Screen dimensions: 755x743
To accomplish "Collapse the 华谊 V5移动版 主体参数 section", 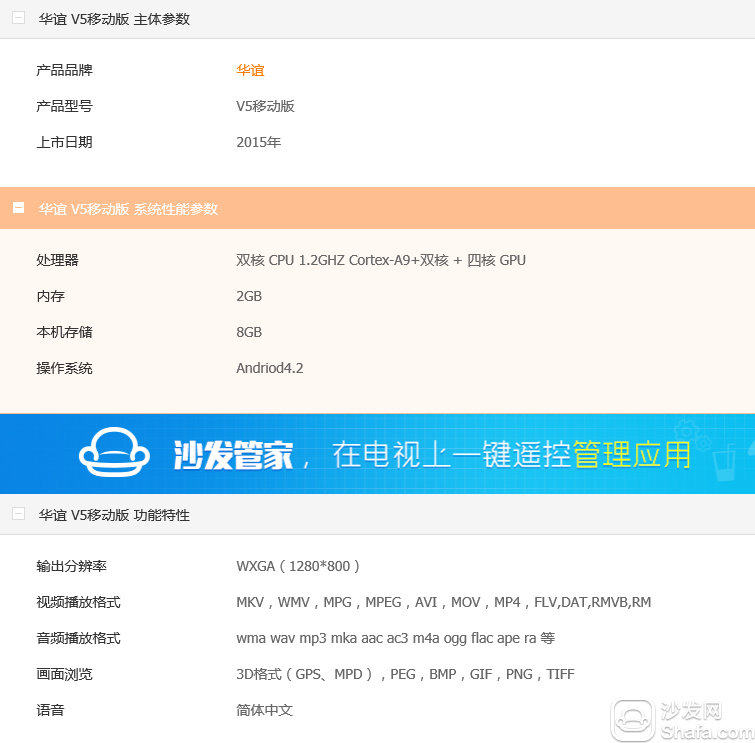I will pyautogui.click(x=18, y=18).
